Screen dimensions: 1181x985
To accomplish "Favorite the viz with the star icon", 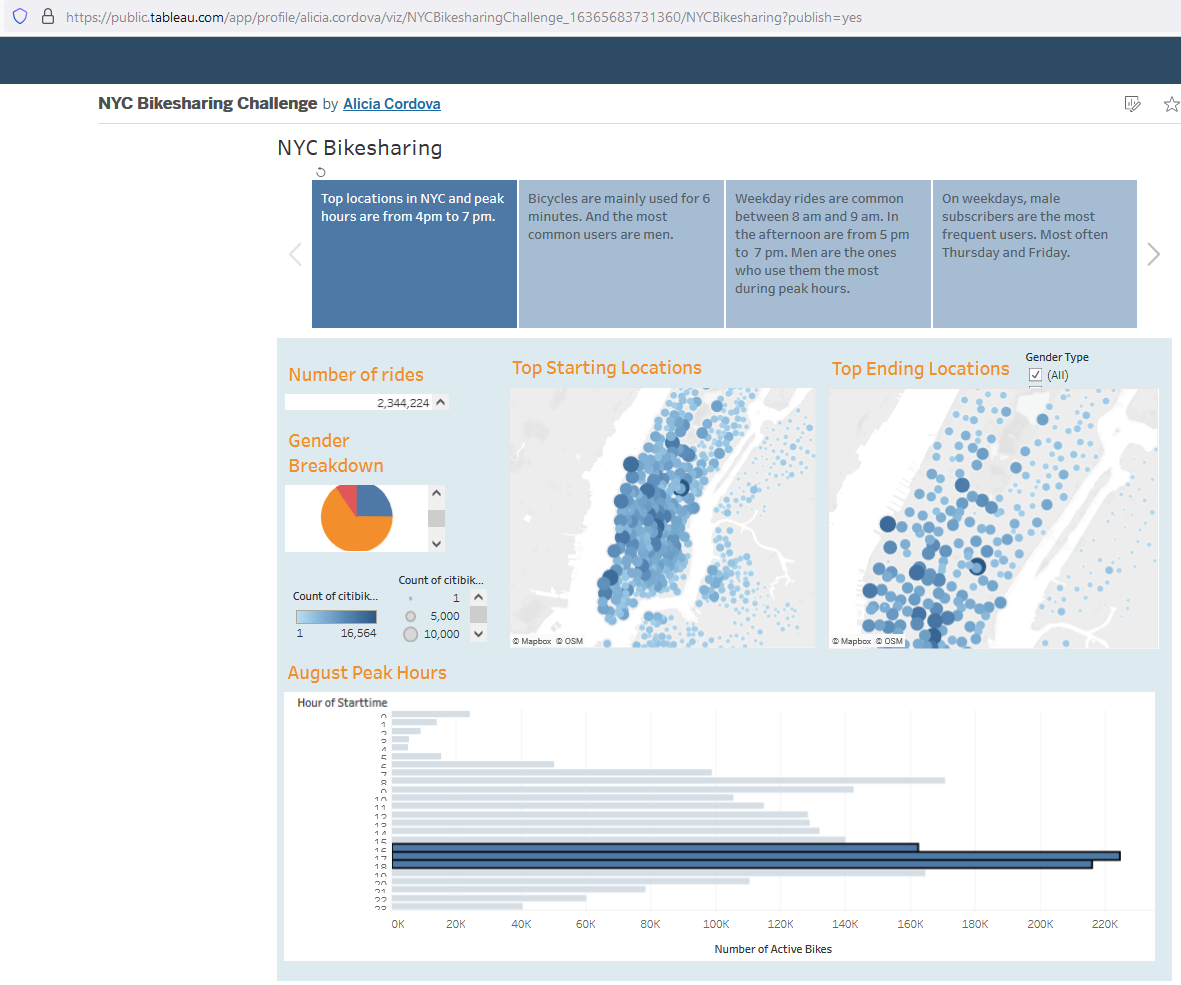I will coord(1171,104).
